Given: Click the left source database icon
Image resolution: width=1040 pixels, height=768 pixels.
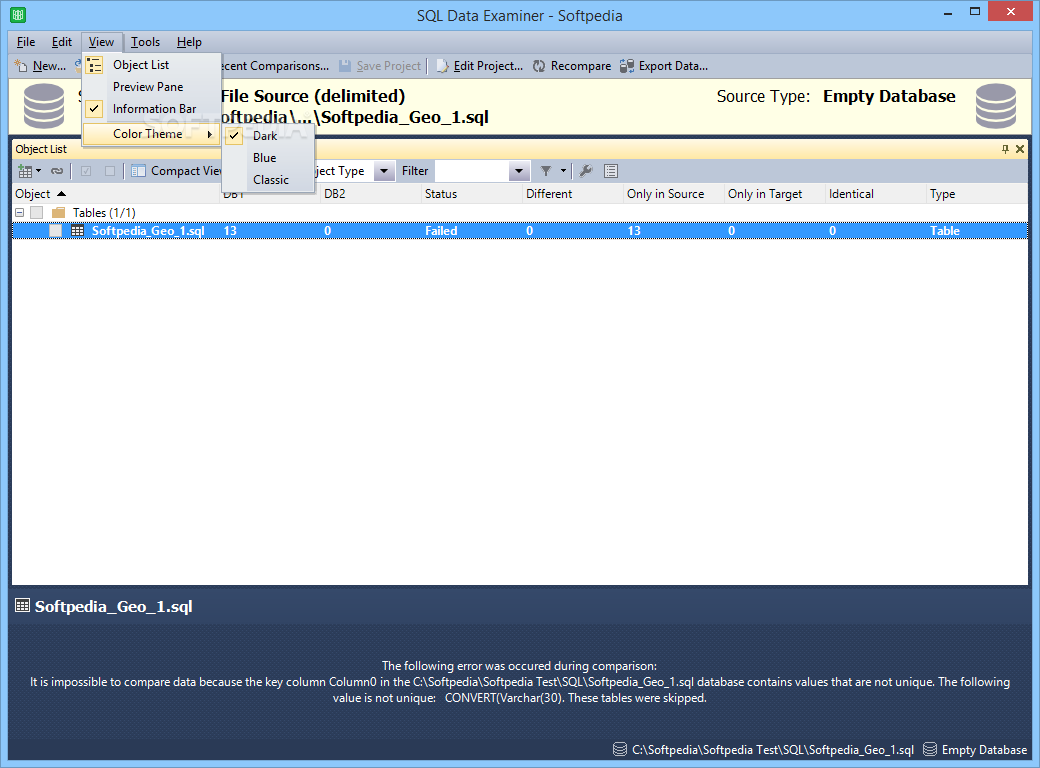Looking at the screenshot, I should (44, 106).
